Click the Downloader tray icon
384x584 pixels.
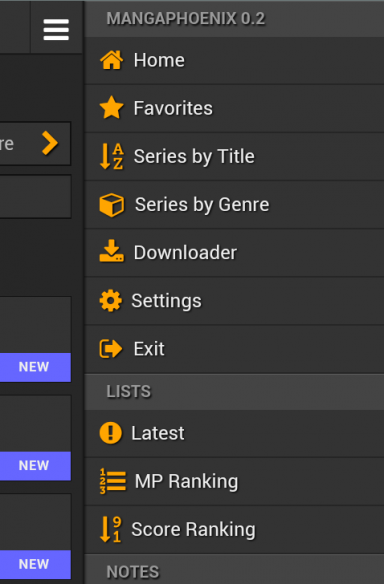(x=111, y=252)
